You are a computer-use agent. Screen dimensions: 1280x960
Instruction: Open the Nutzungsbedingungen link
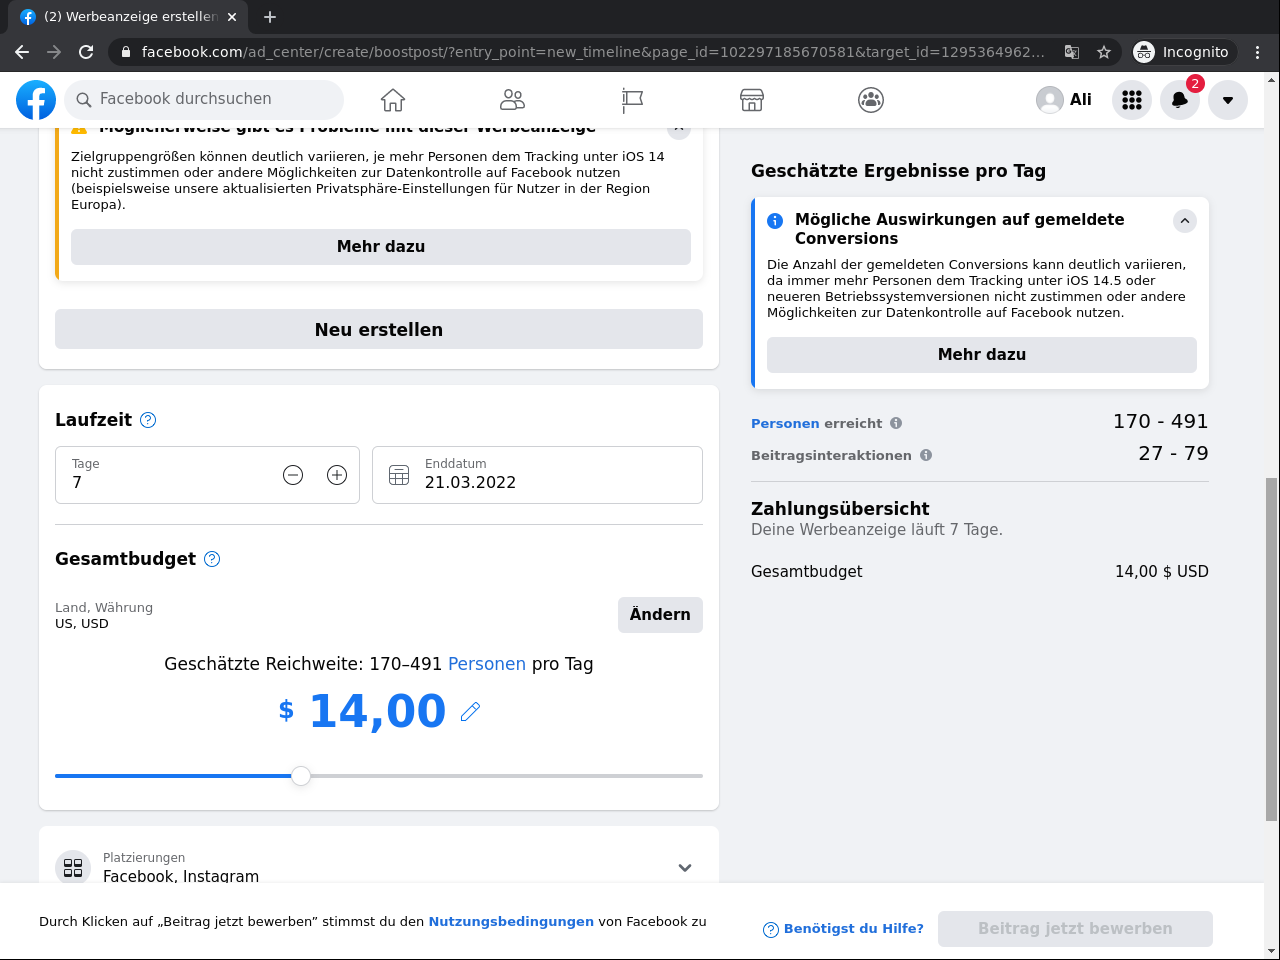(511, 922)
